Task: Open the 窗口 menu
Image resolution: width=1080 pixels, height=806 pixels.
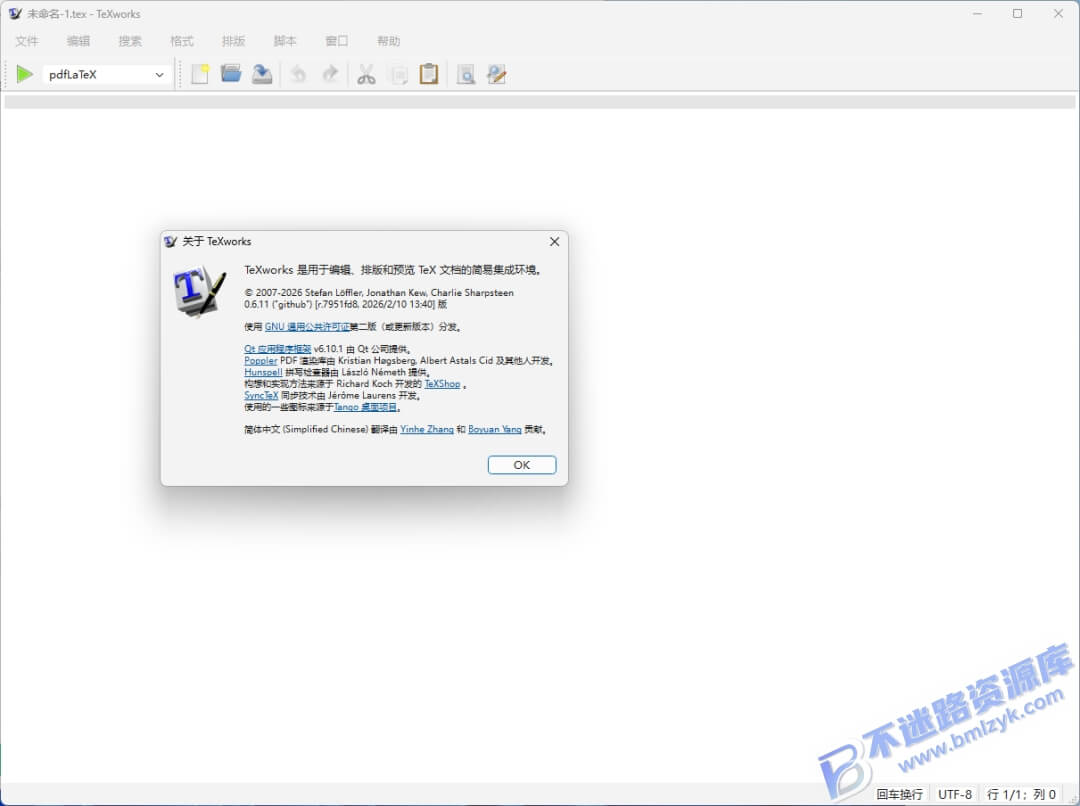Action: pyautogui.click(x=337, y=41)
